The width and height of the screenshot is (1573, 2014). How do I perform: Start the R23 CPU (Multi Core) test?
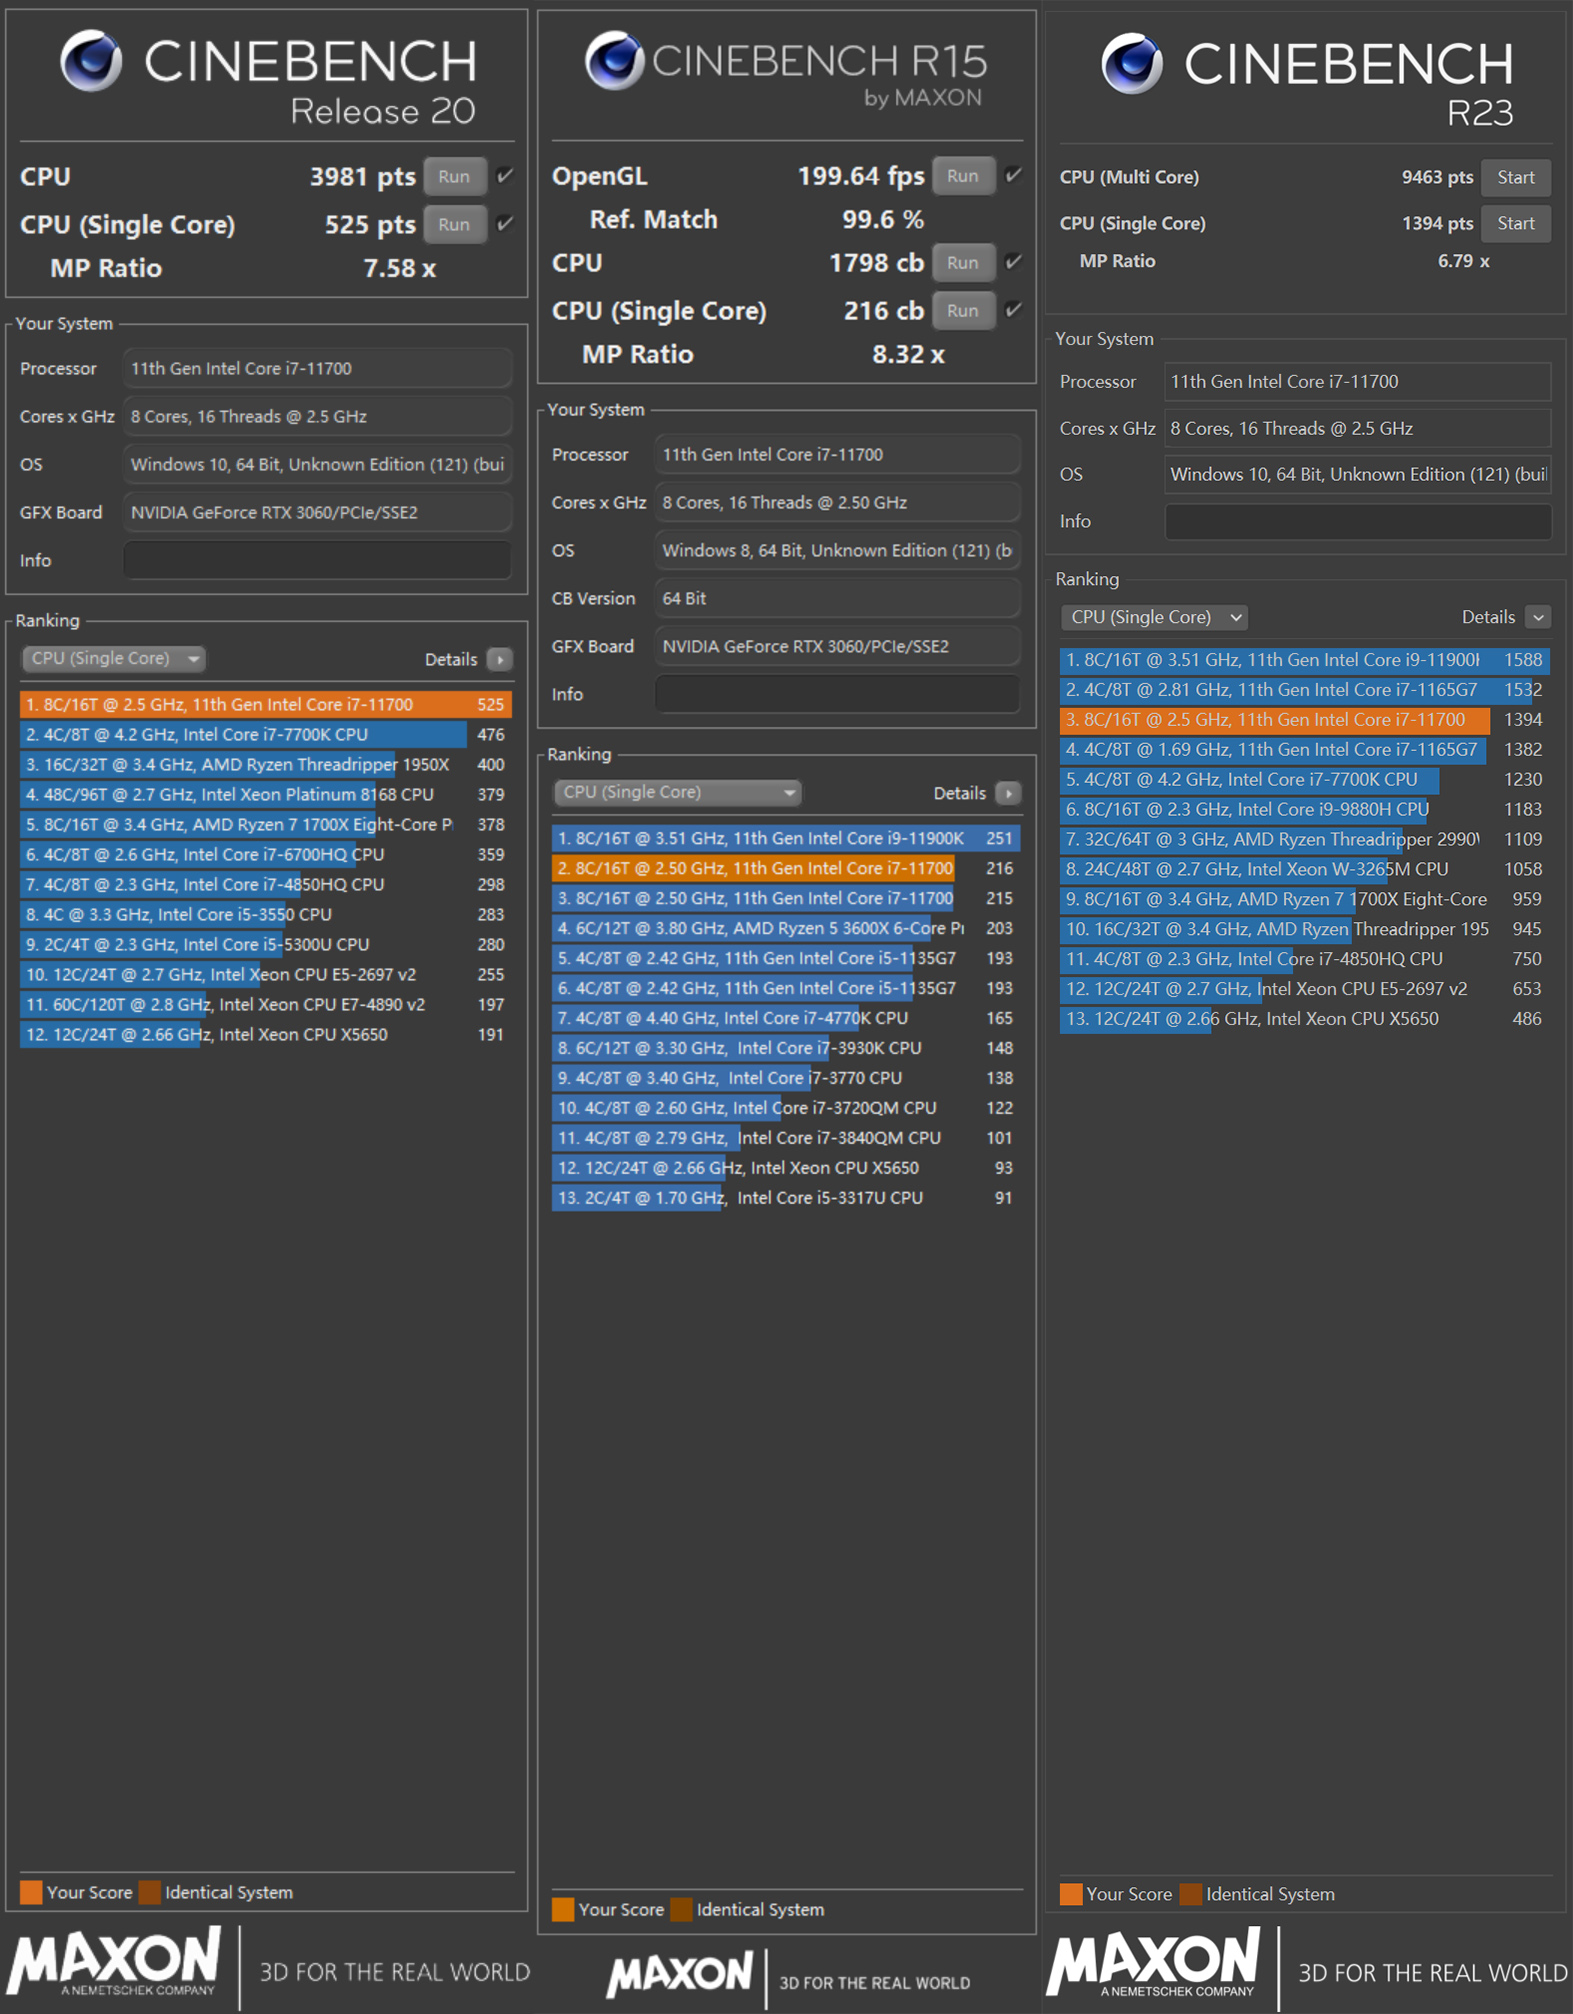1515,177
